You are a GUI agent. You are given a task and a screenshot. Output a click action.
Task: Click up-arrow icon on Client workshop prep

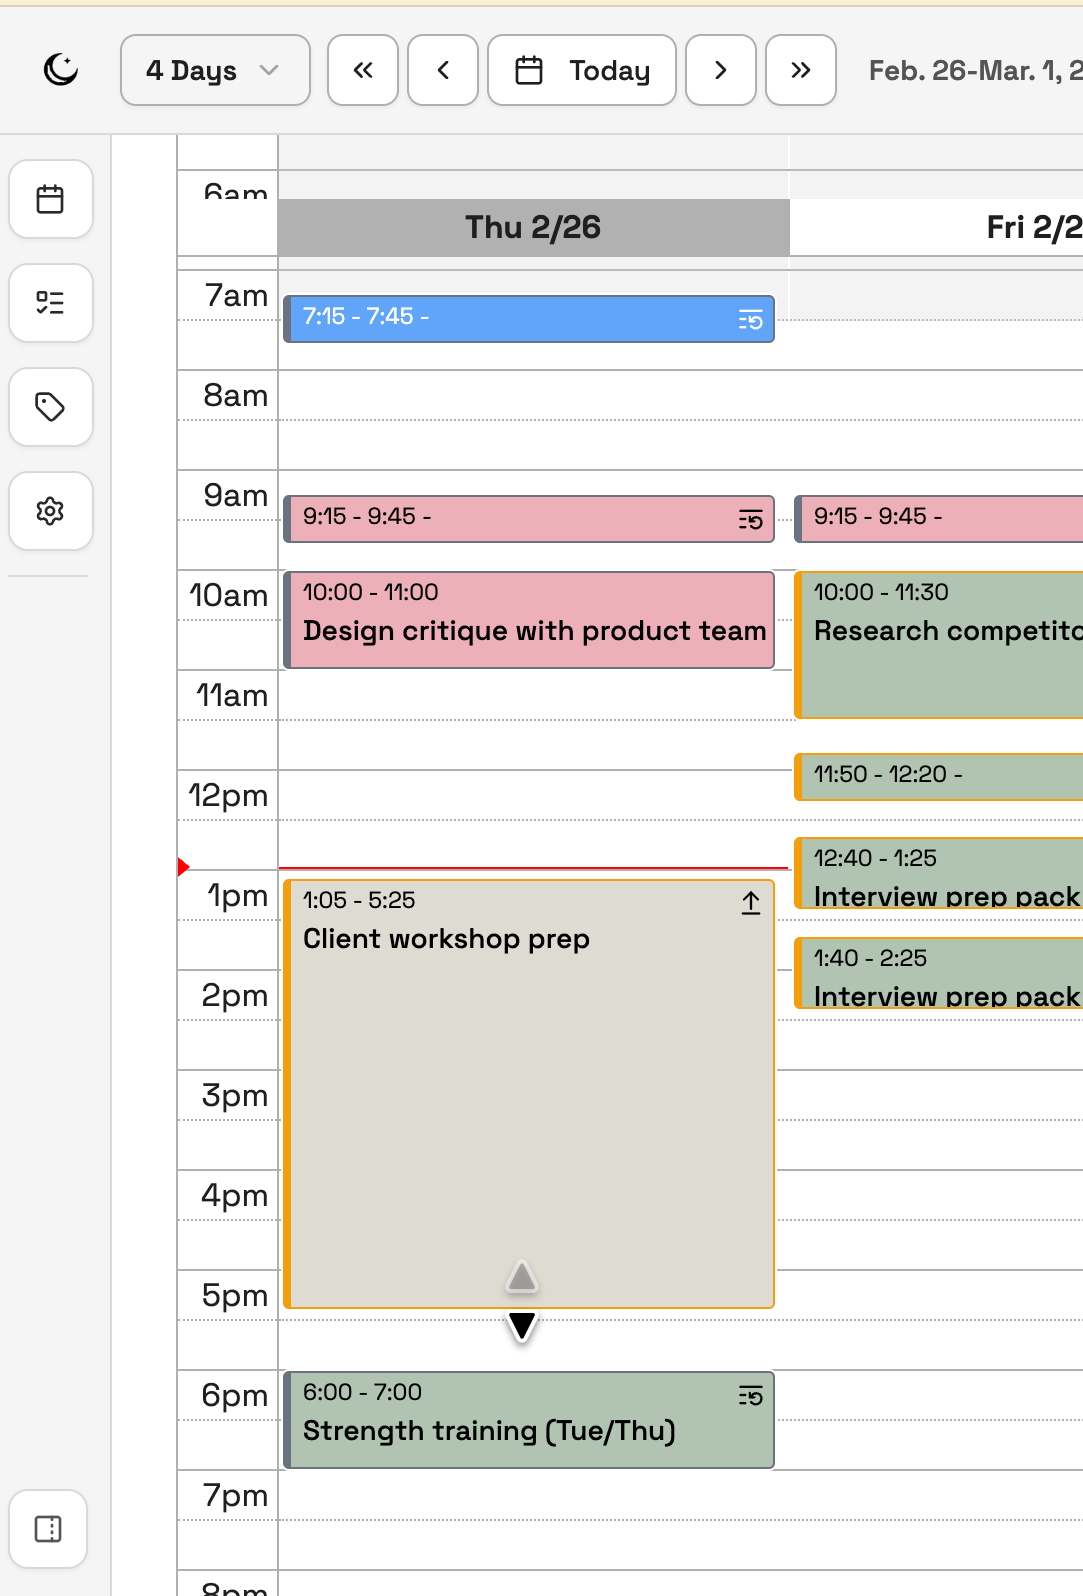pyautogui.click(x=751, y=903)
